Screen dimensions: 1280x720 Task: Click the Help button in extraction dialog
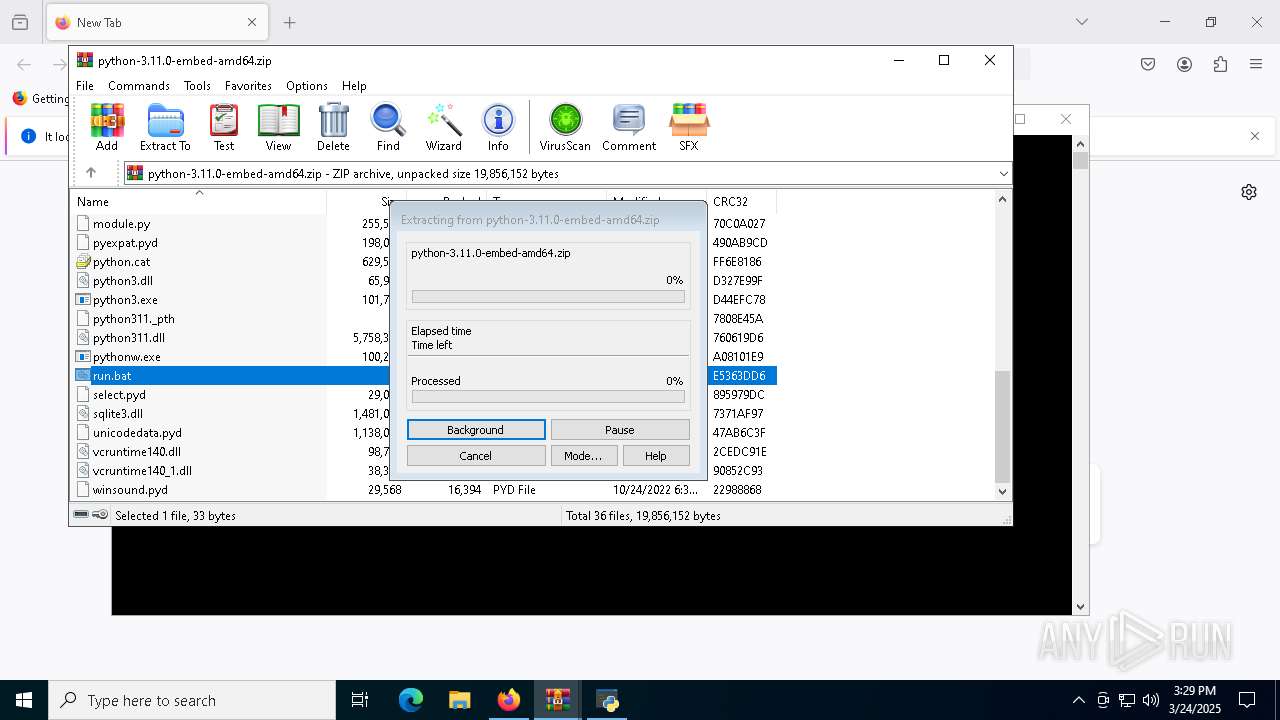656,456
